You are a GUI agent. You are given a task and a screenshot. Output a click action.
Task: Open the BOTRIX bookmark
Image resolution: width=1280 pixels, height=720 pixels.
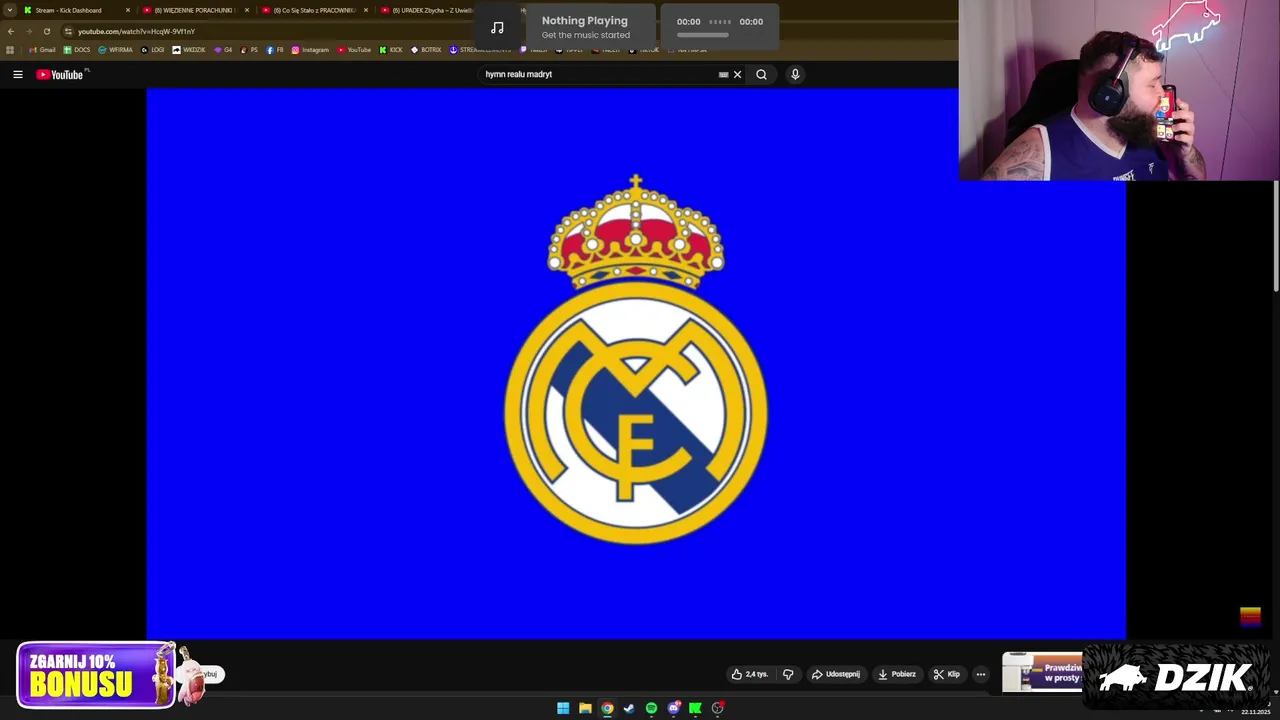point(426,50)
